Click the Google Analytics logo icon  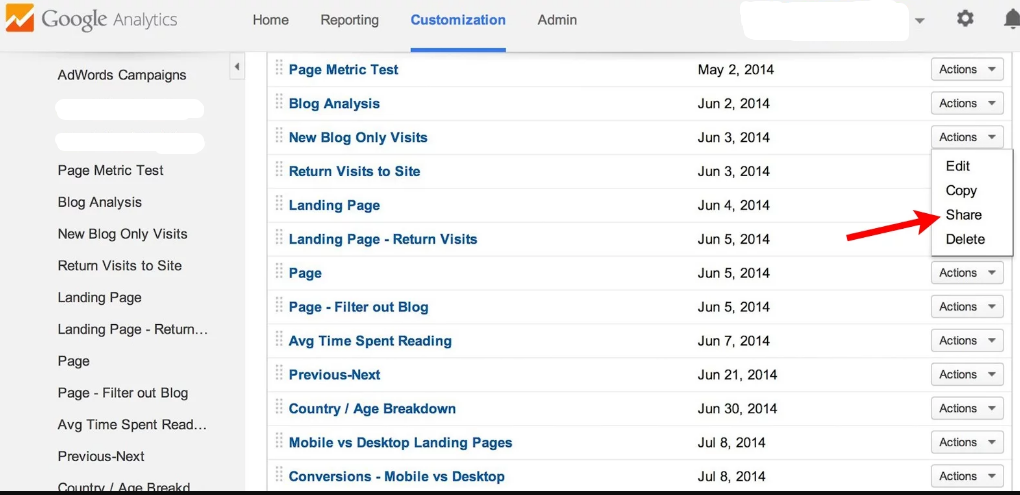click(20, 19)
